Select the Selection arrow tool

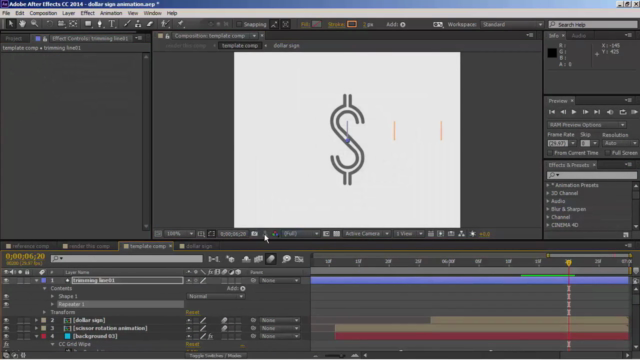click(11, 24)
